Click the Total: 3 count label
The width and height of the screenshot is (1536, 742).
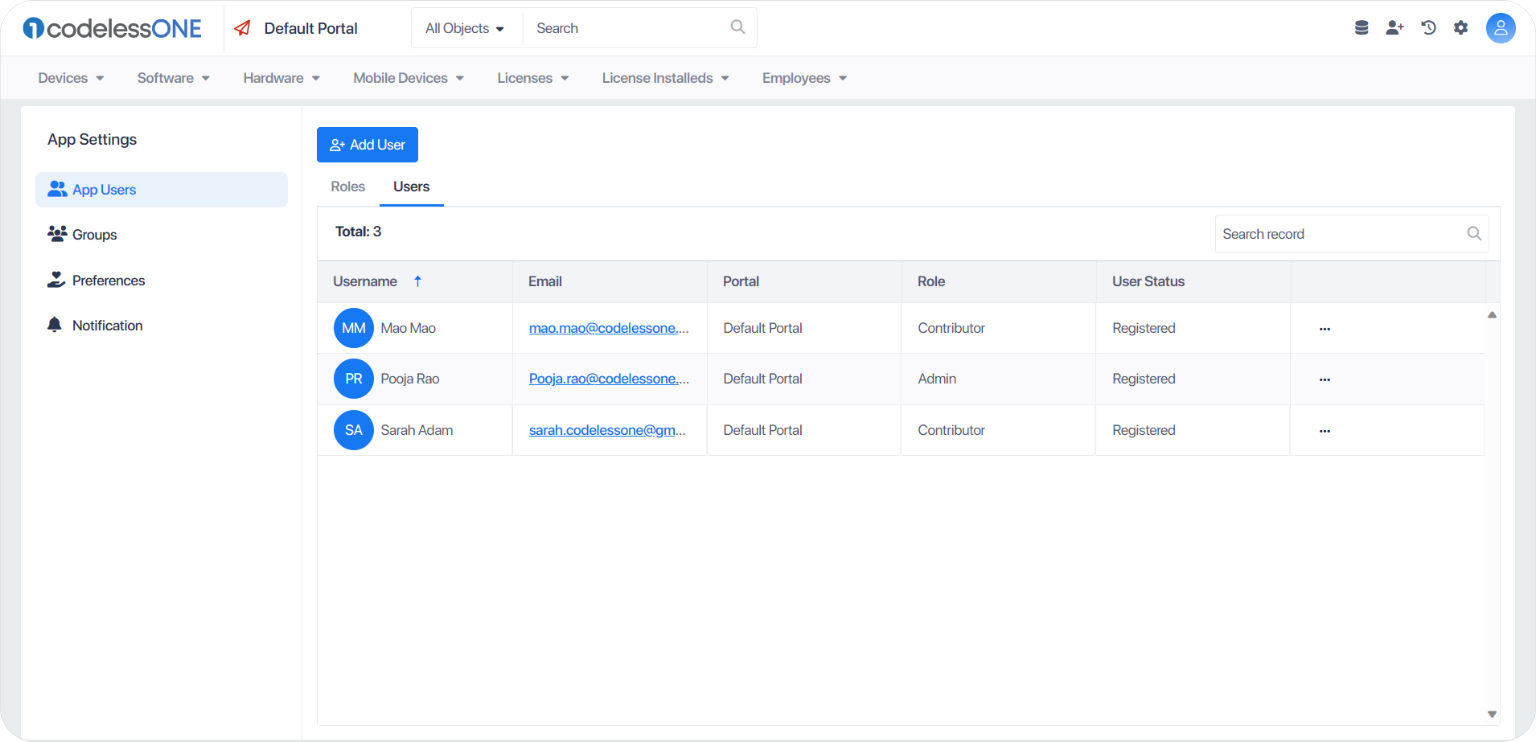tap(358, 232)
